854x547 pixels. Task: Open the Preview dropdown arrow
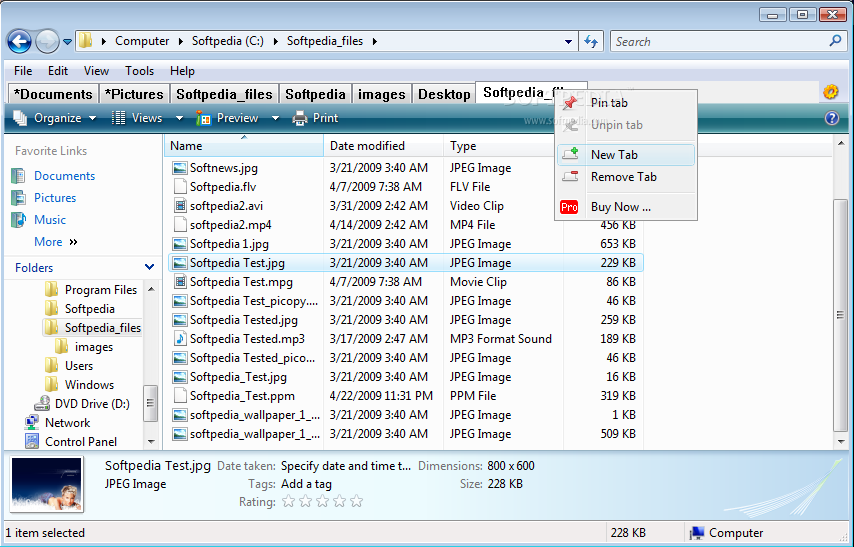(x=275, y=118)
